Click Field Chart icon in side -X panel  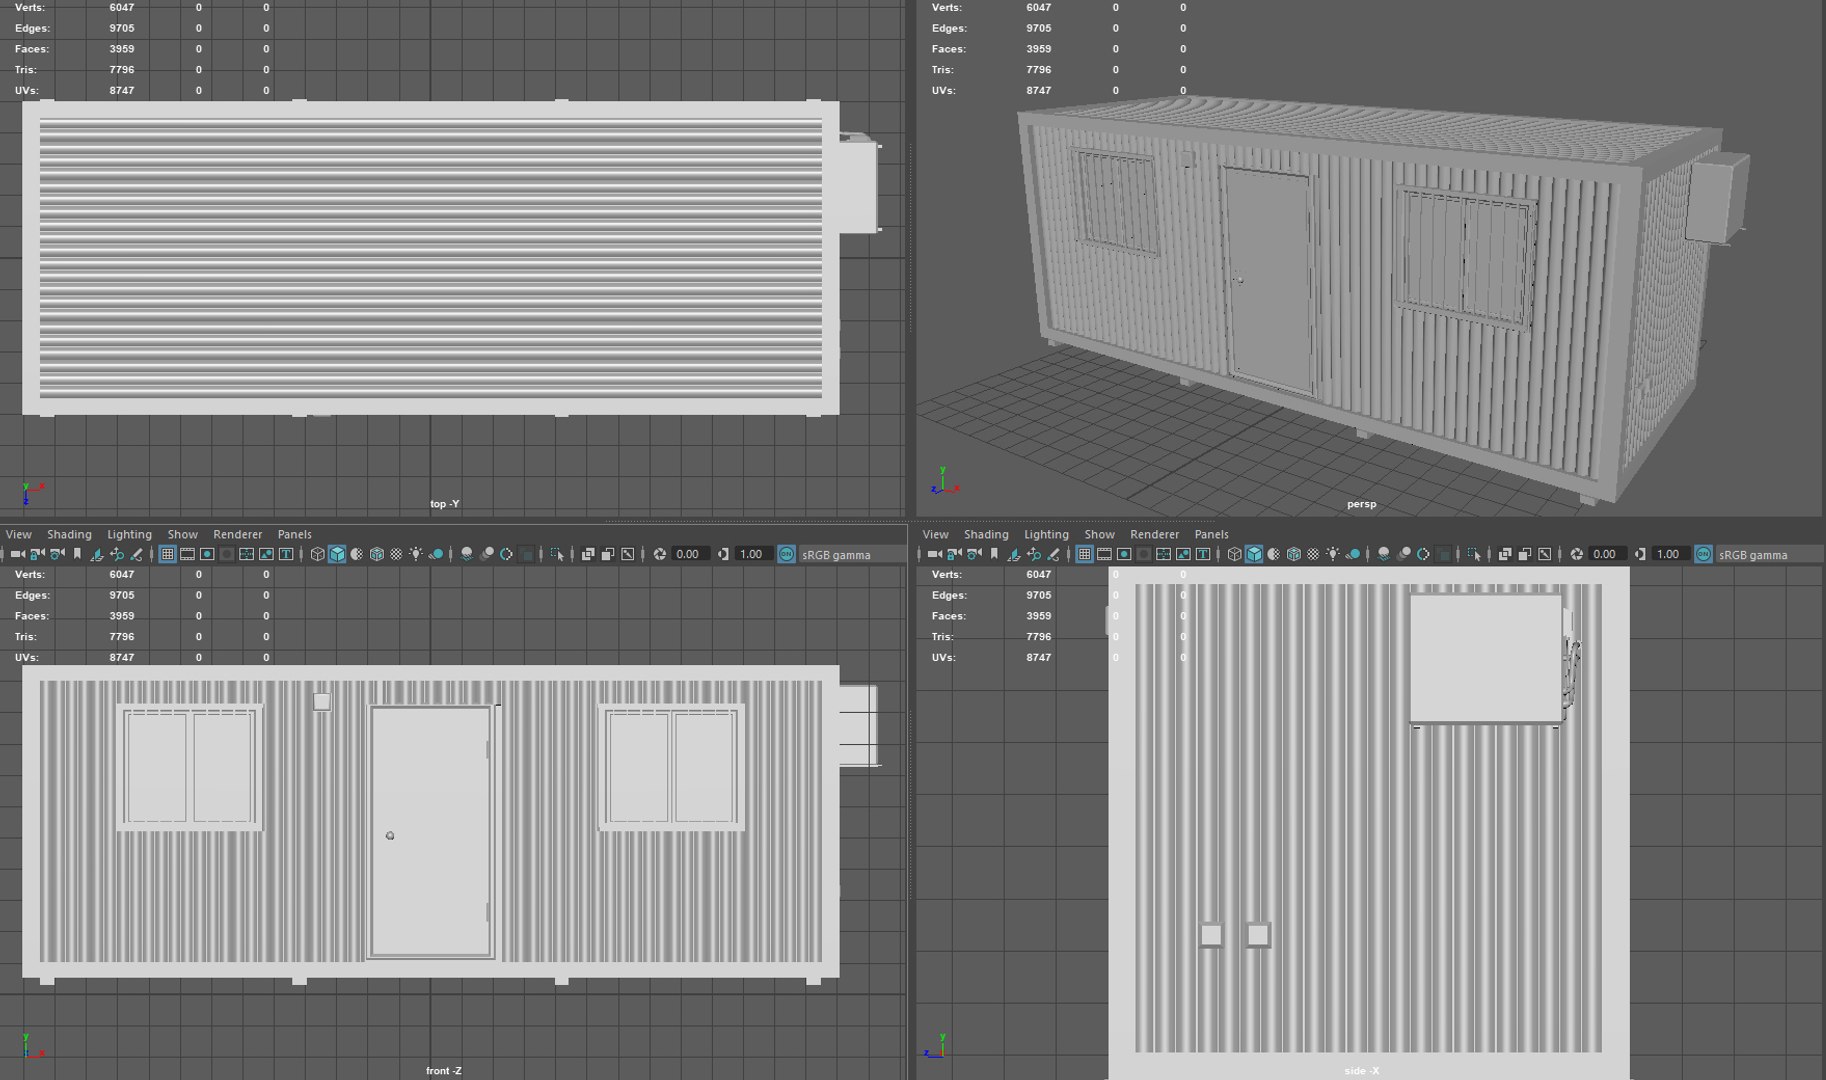1163,554
